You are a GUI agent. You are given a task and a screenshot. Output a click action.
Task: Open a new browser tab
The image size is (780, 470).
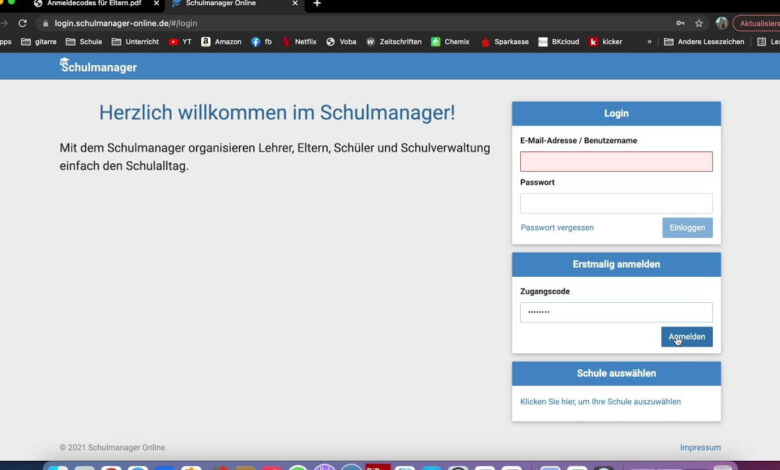coord(317,3)
